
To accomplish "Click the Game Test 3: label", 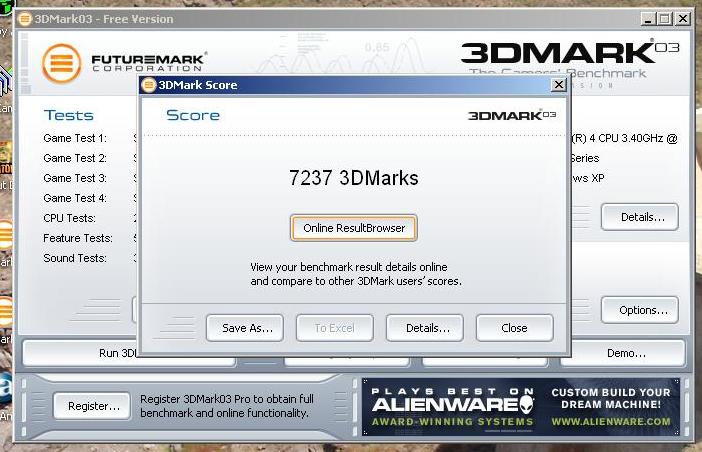I will click(75, 178).
